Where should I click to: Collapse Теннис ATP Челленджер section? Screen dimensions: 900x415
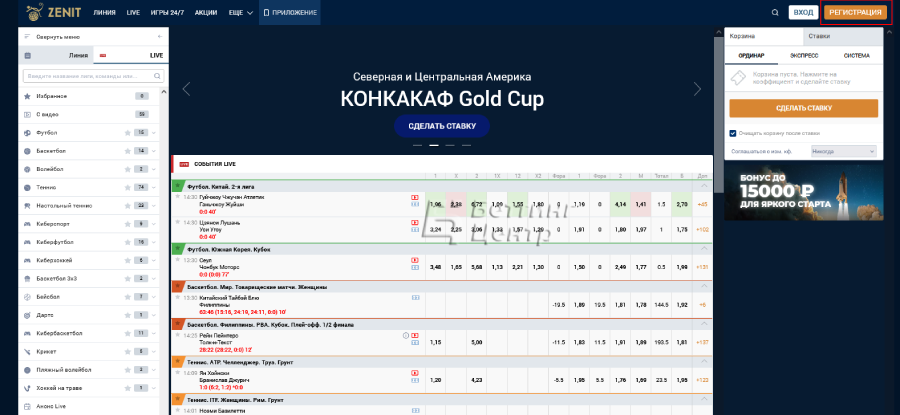click(x=703, y=362)
